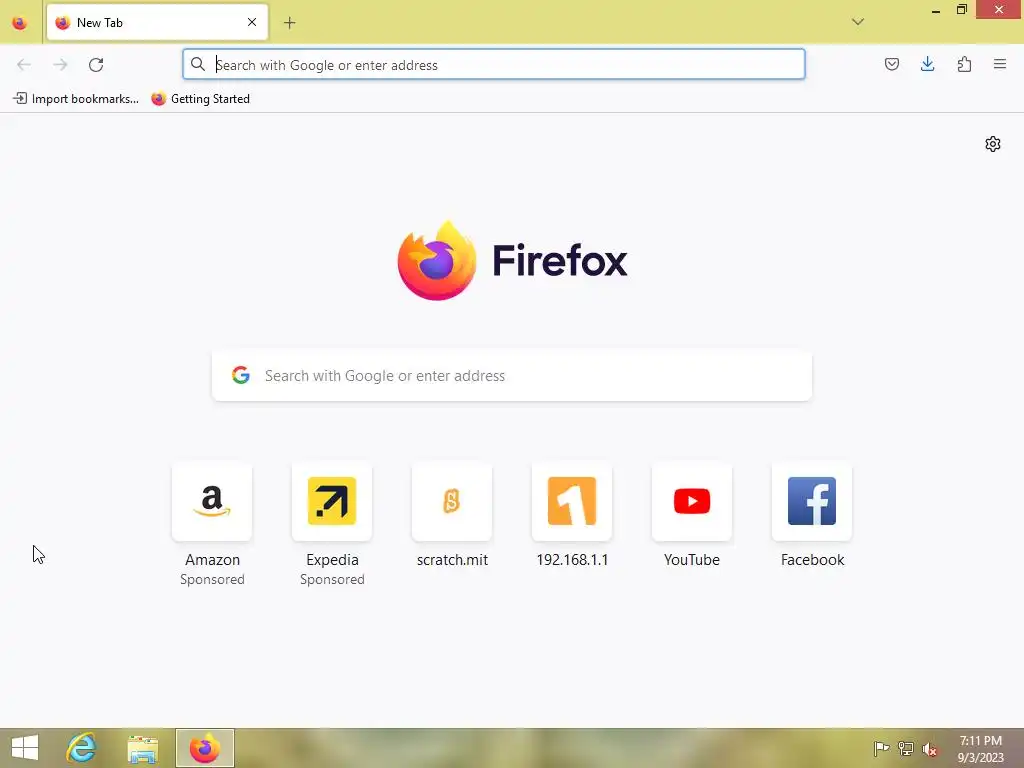Open the Downloads panel icon

(x=927, y=64)
